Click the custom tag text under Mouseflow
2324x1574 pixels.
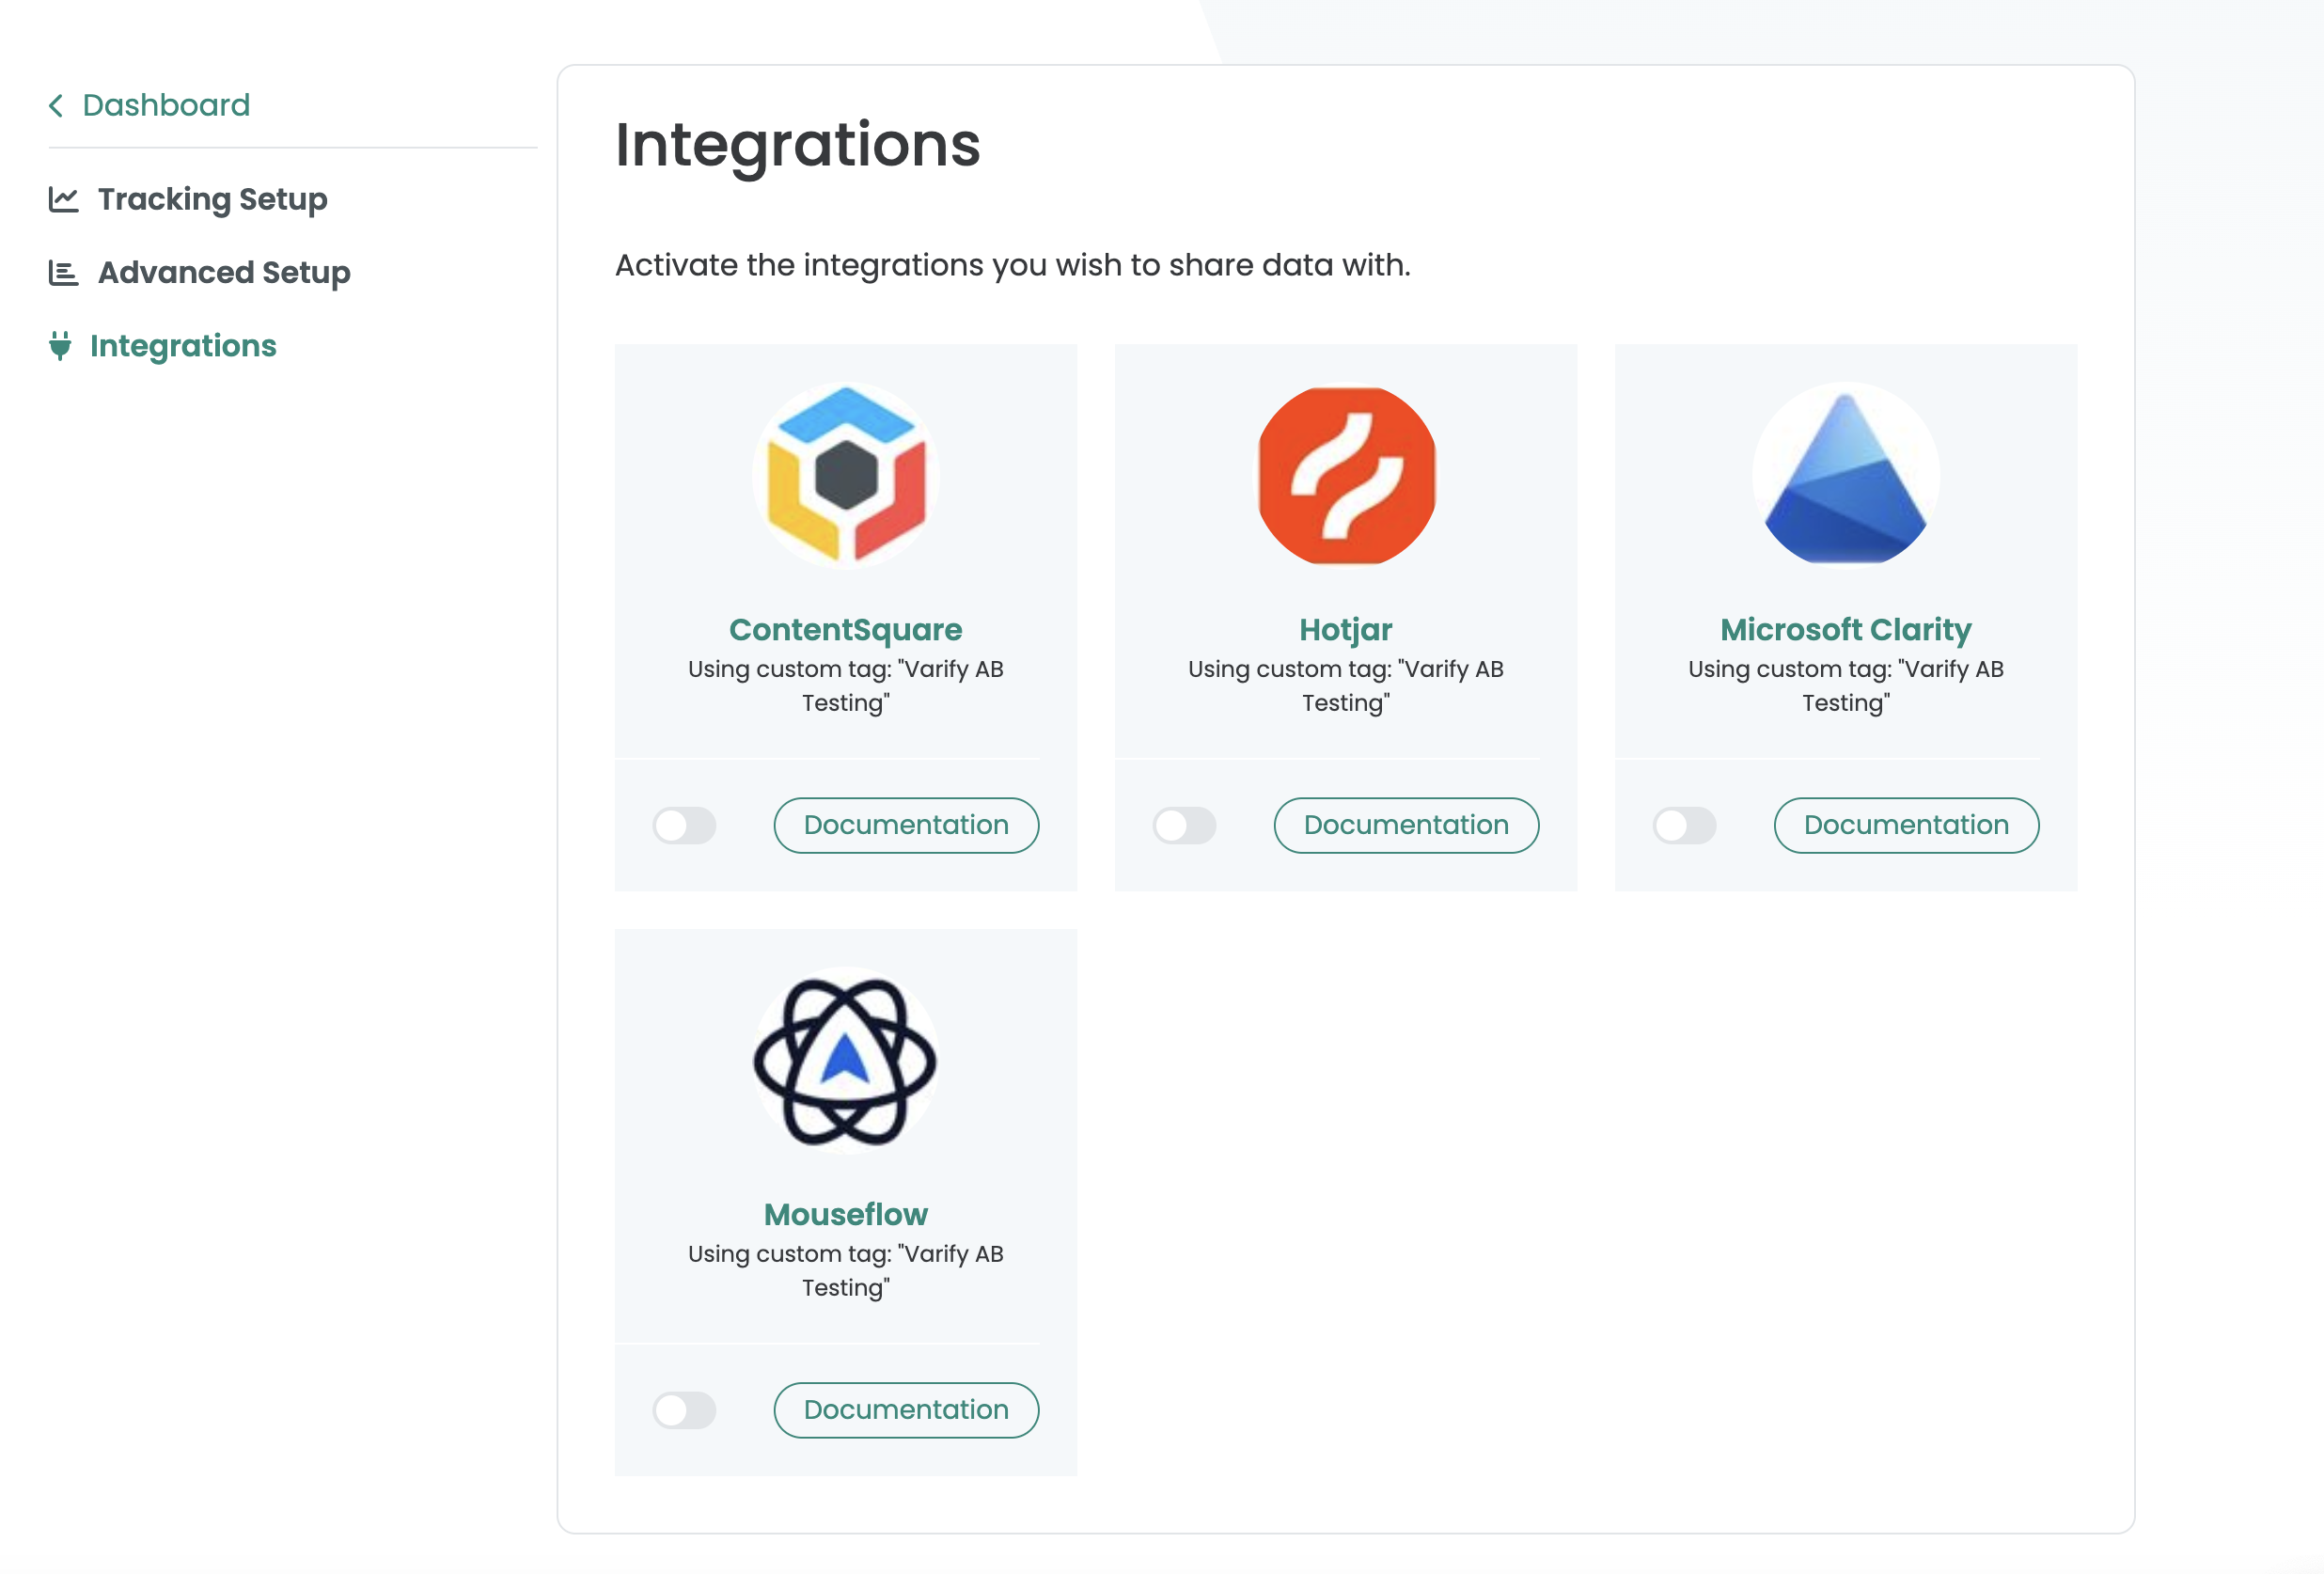846,1270
